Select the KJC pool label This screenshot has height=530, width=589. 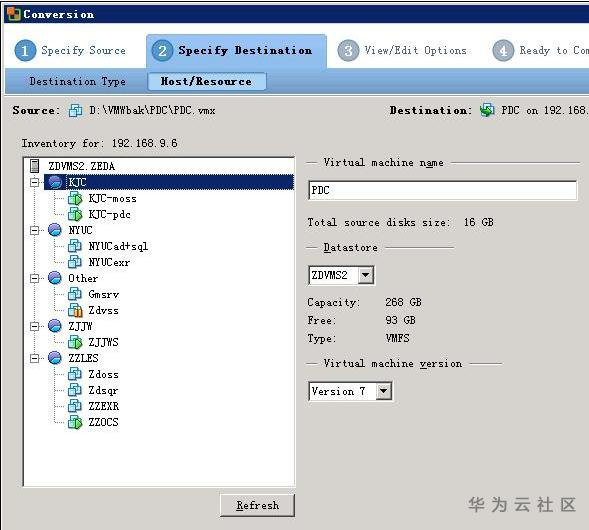77,182
